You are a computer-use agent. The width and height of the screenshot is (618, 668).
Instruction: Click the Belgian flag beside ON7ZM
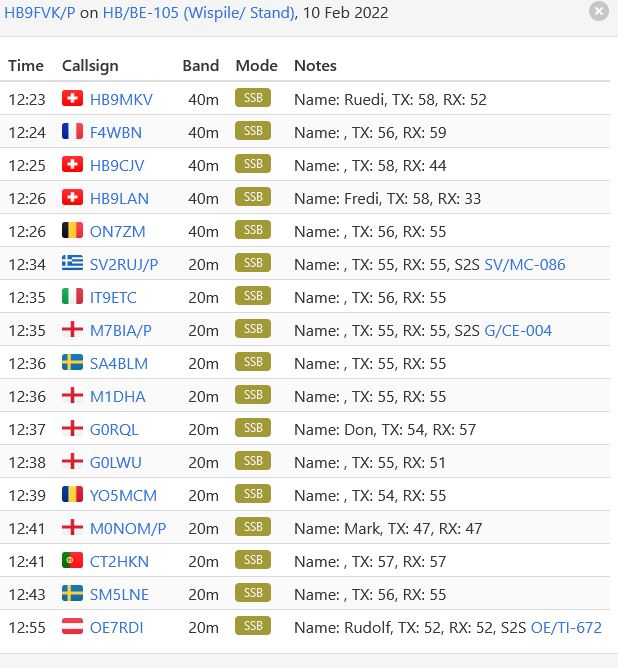click(x=72, y=230)
